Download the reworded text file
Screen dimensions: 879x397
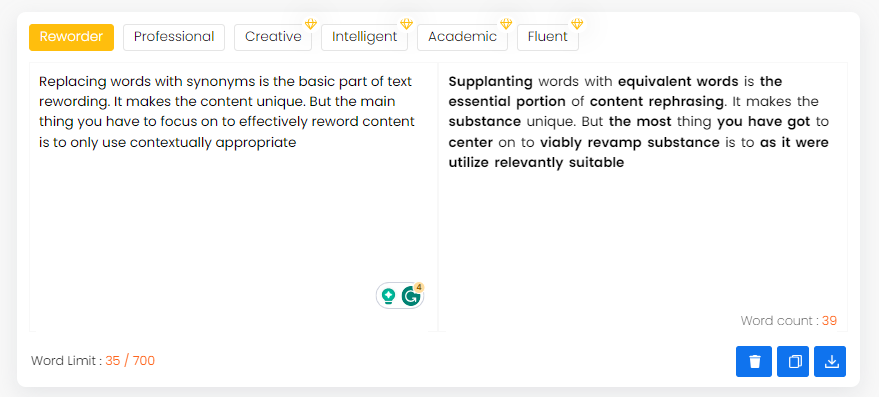tap(830, 362)
